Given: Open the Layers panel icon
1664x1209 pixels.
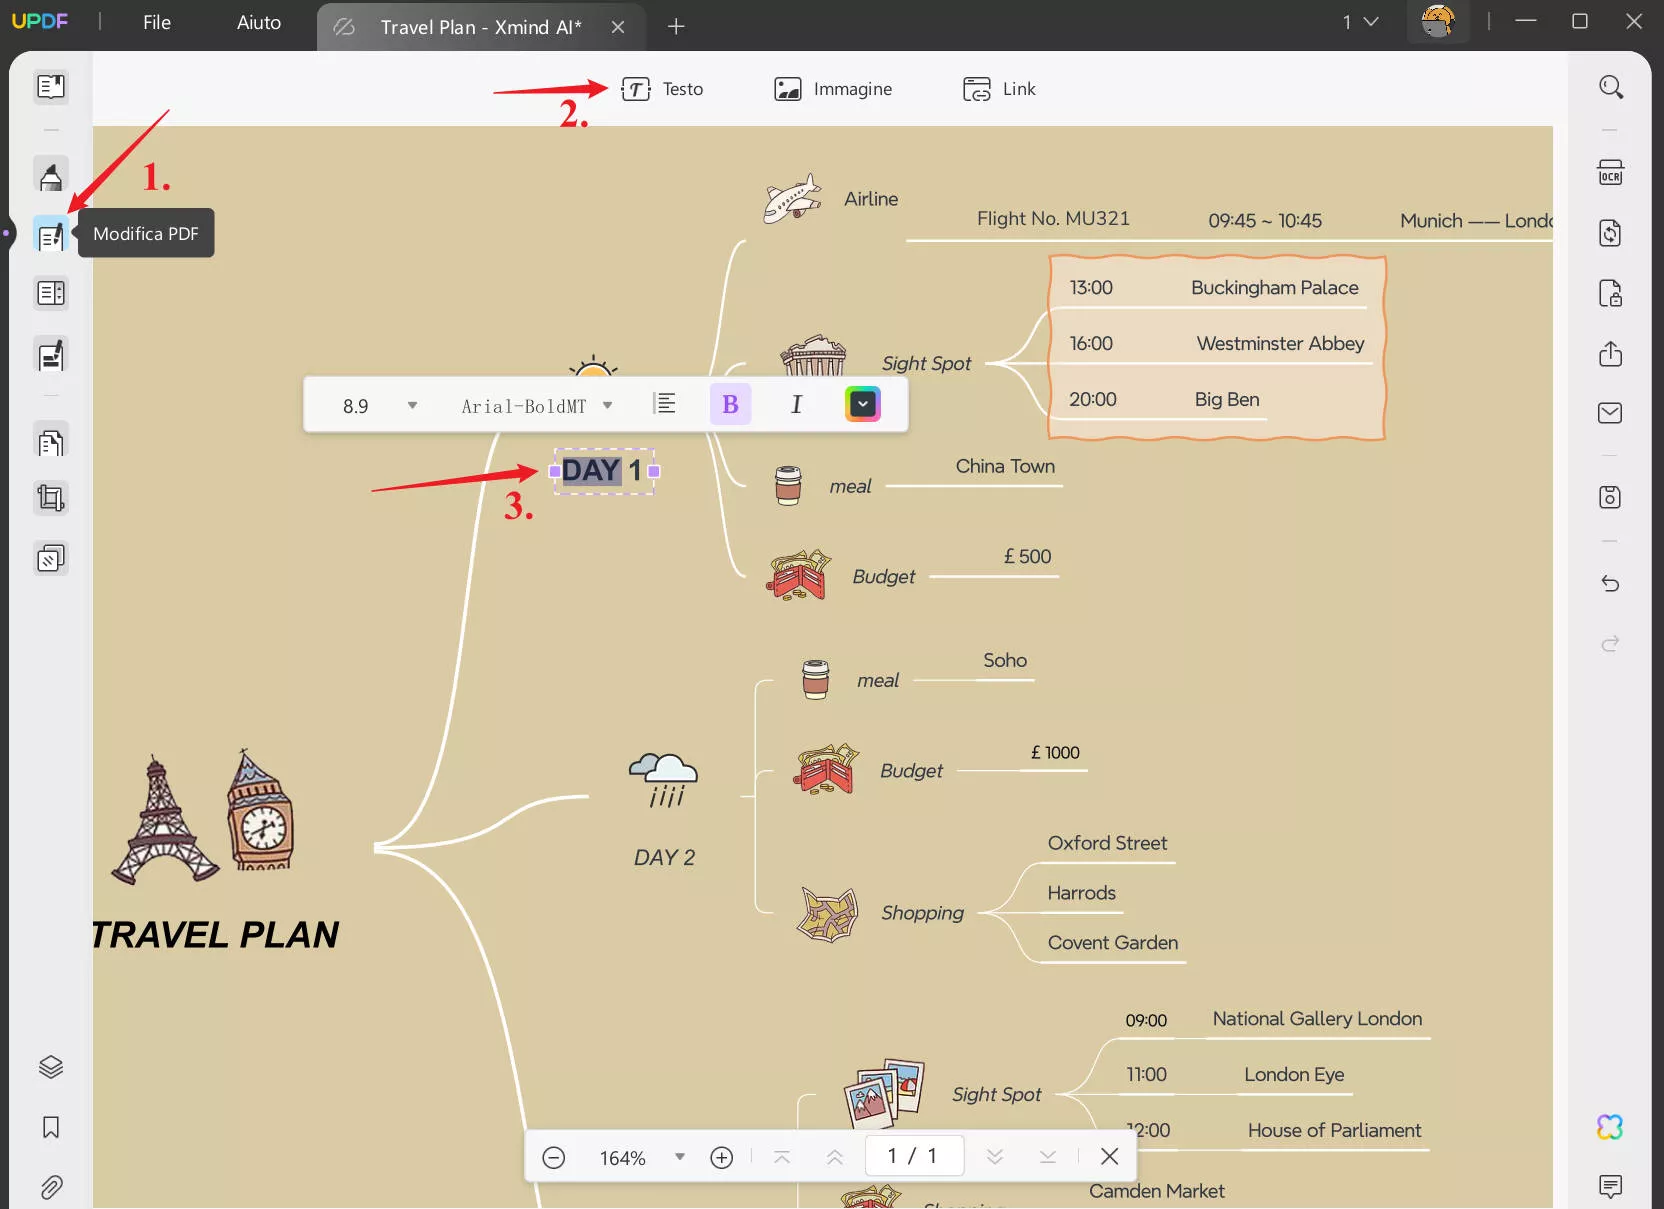Looking at the screenshot, I should pyautogui.click(x=51, y=1067).
